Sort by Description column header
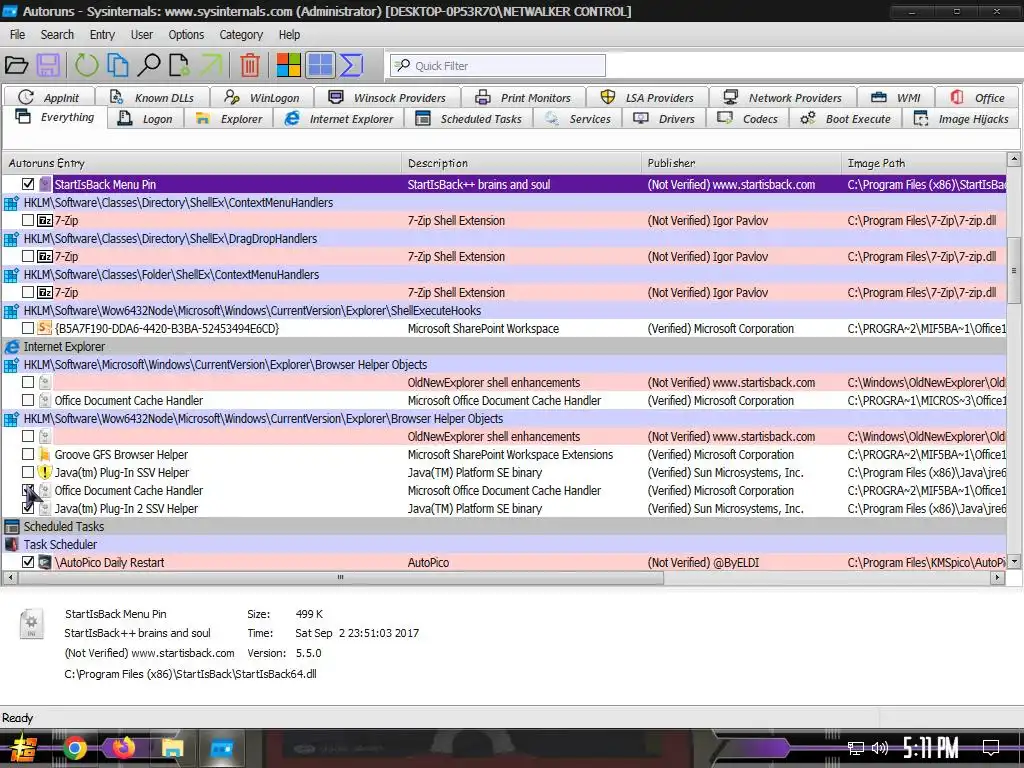The image size is (1024, 768). (522, 163)
